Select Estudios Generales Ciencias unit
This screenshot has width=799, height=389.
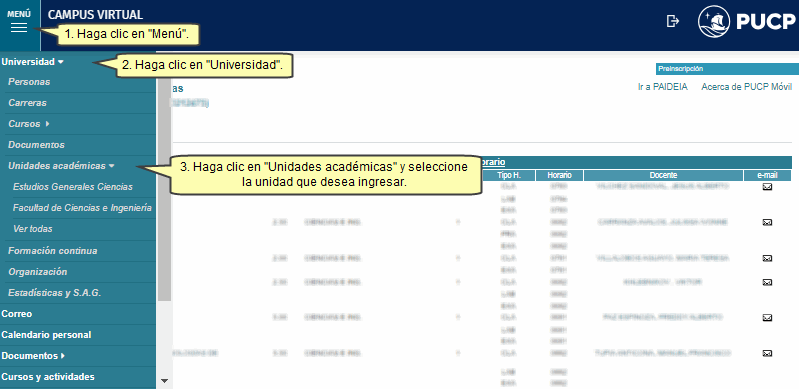click(73, 187)
